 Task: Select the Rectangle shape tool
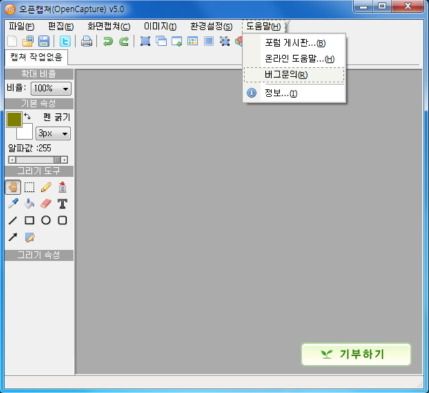(29, 220)
